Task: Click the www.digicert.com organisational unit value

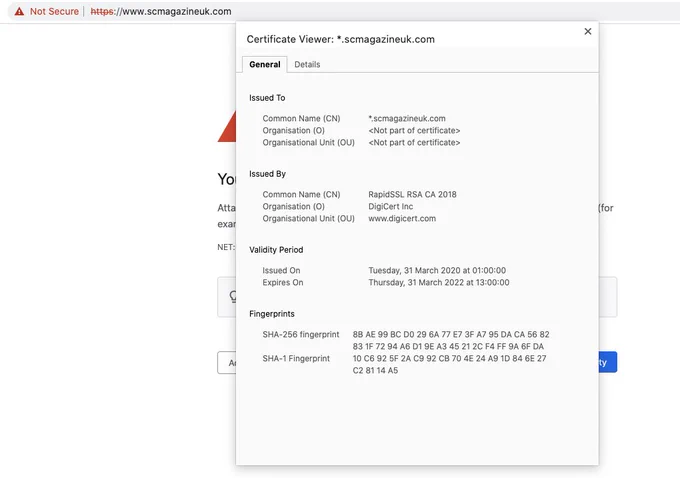Action: [x=402, y=219]
